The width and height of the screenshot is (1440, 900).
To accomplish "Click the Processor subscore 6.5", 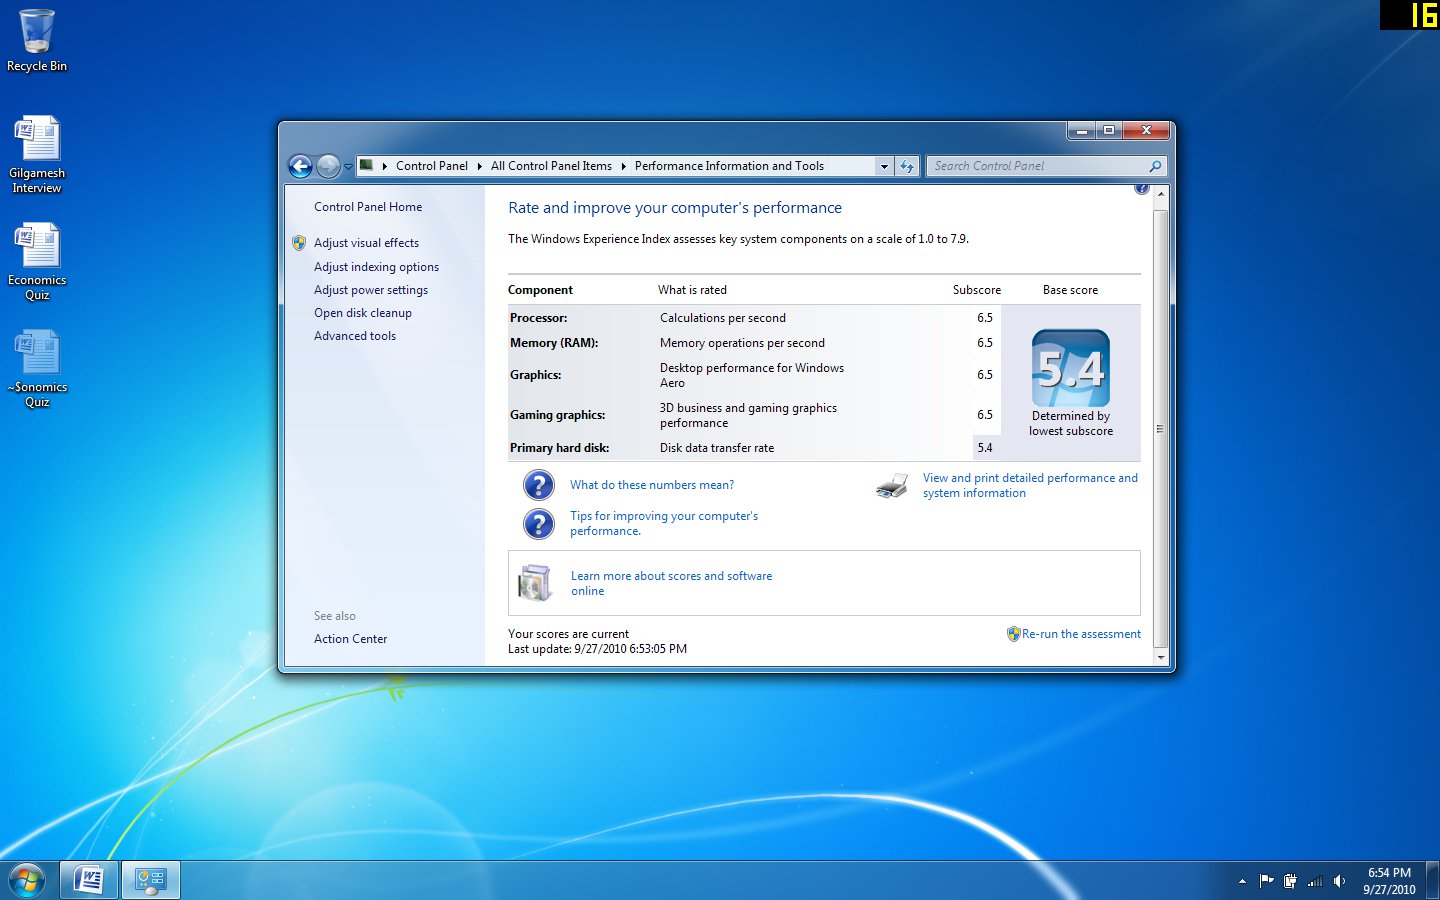I will pyautogui.click(x=985, y=318).
